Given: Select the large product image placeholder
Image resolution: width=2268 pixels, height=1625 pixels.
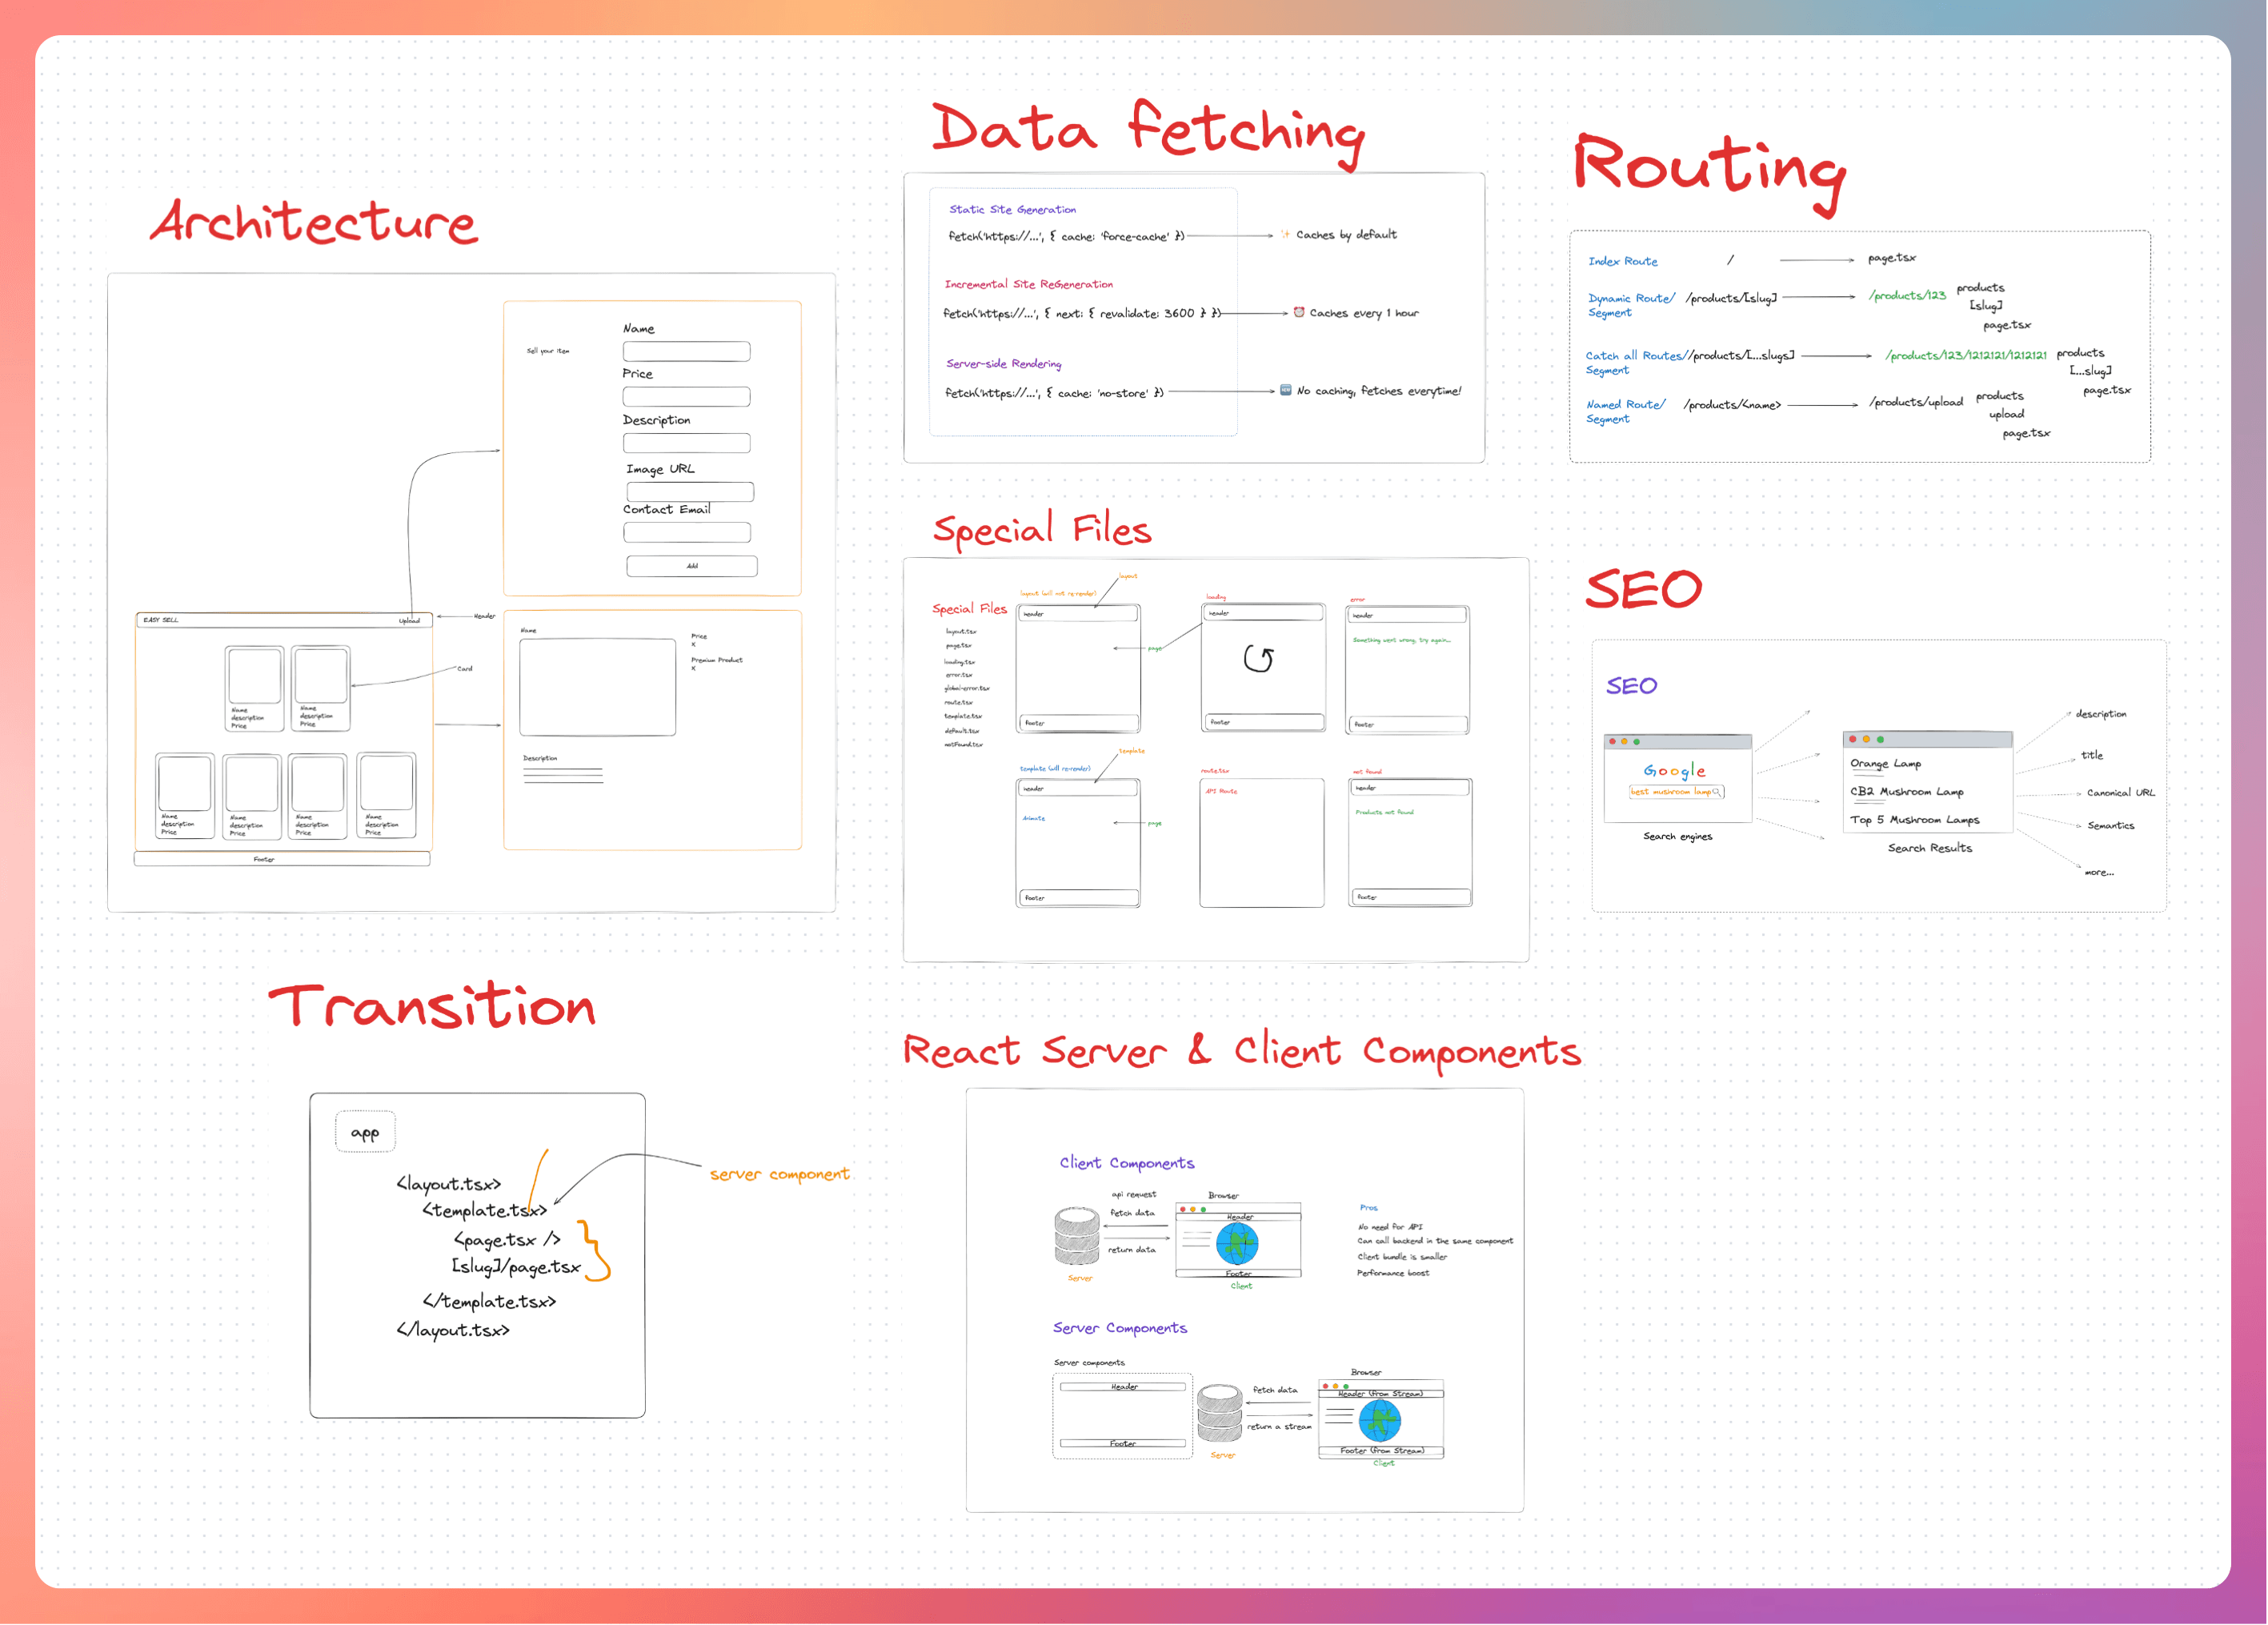Looking at the screenshot, I should [597, 687].
